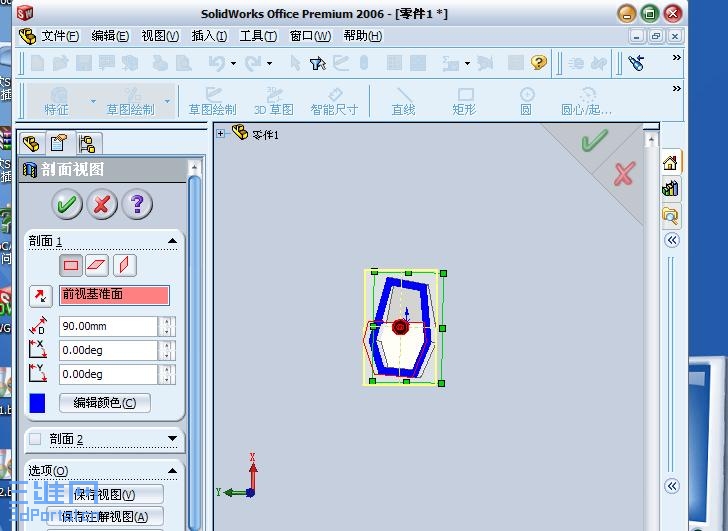Edit the Y rotation 0.00deg field
The image size is (728, 531).
[x=109, y=374]
